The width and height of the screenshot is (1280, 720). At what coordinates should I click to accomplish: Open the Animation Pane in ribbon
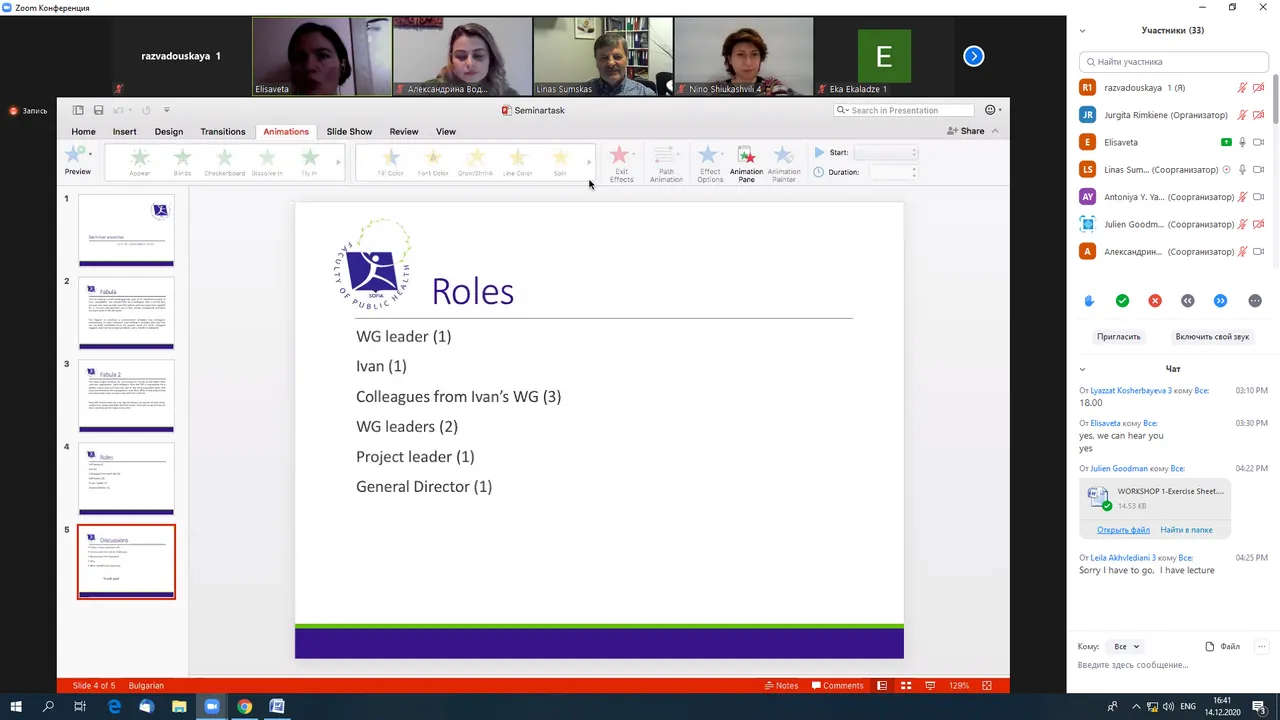point(746,164)
